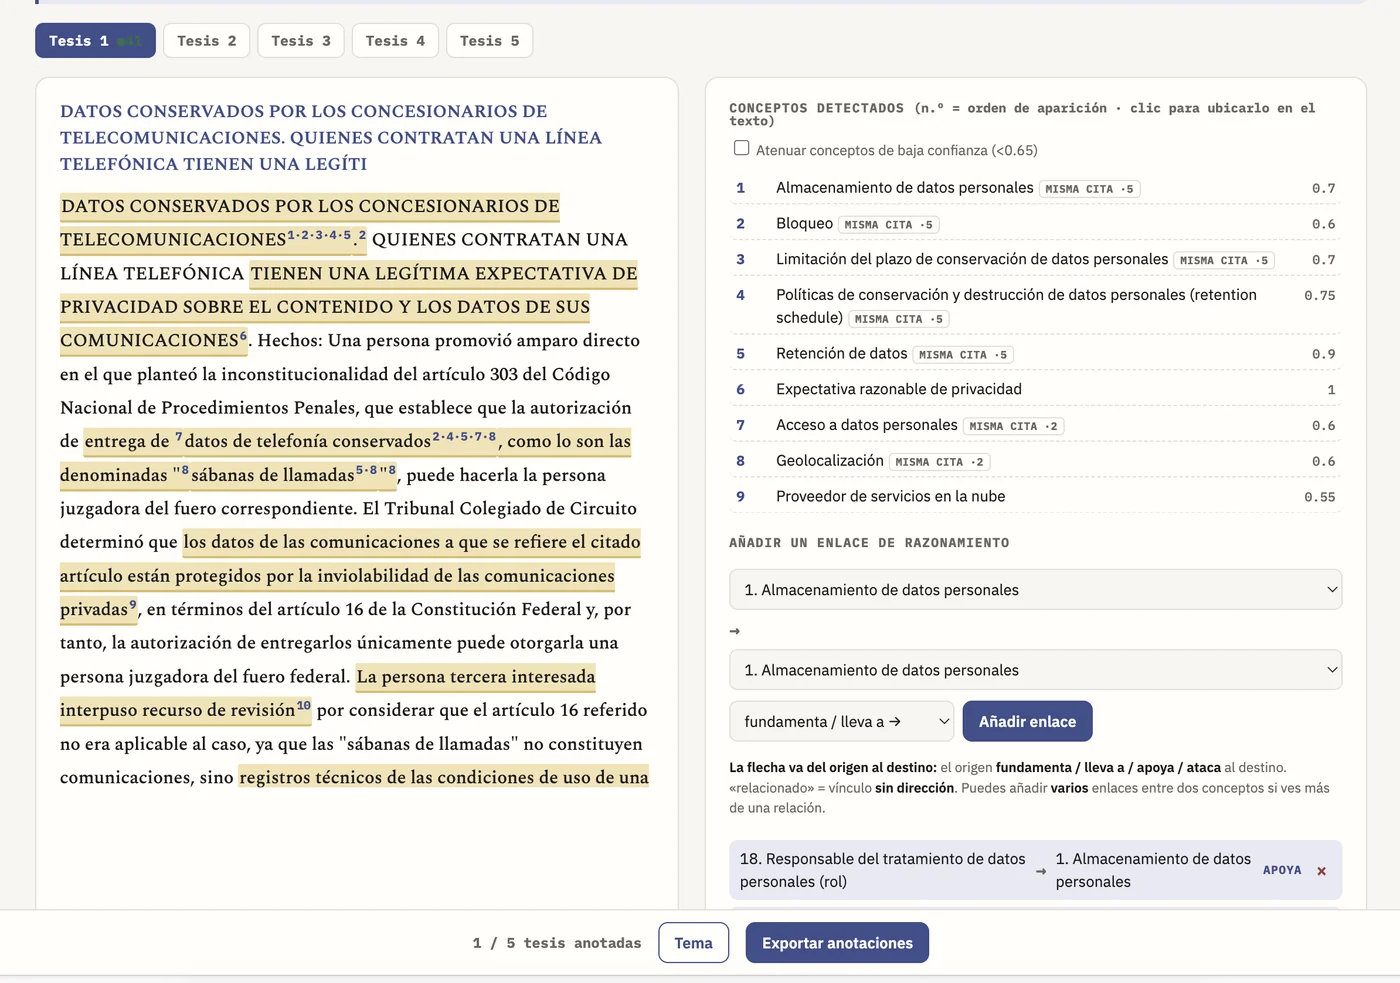Select 'Limitación del plazo de conservación' concept
Viewport: 1400px width, 983px height.
pyautogui.click(x=1035, y=260)
